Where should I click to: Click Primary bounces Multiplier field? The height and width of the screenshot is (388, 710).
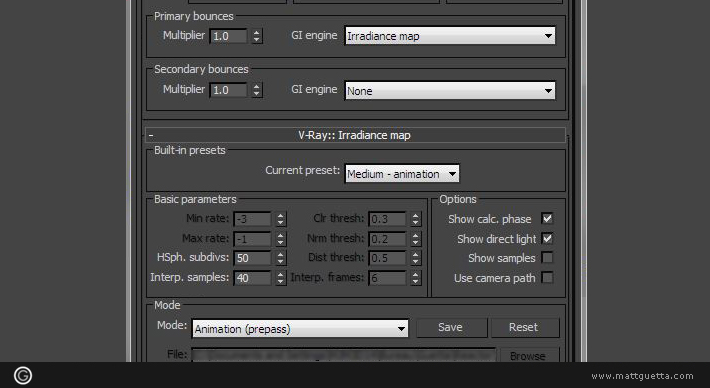(228, 36)
